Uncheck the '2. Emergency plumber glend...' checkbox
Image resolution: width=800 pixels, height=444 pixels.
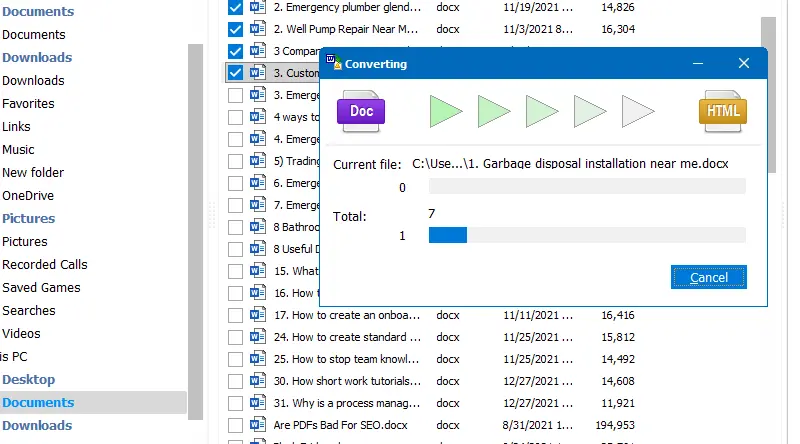coord(235,7)
